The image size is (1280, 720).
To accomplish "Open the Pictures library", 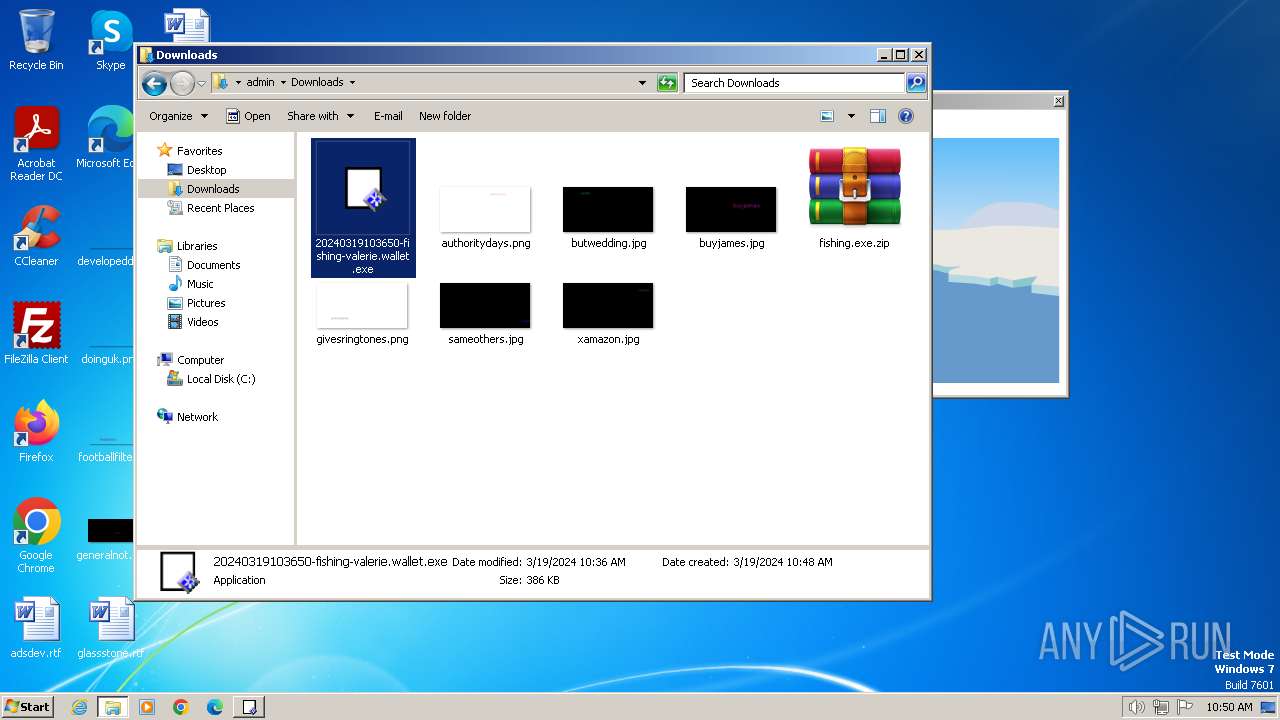I will (x=205, y=303).
